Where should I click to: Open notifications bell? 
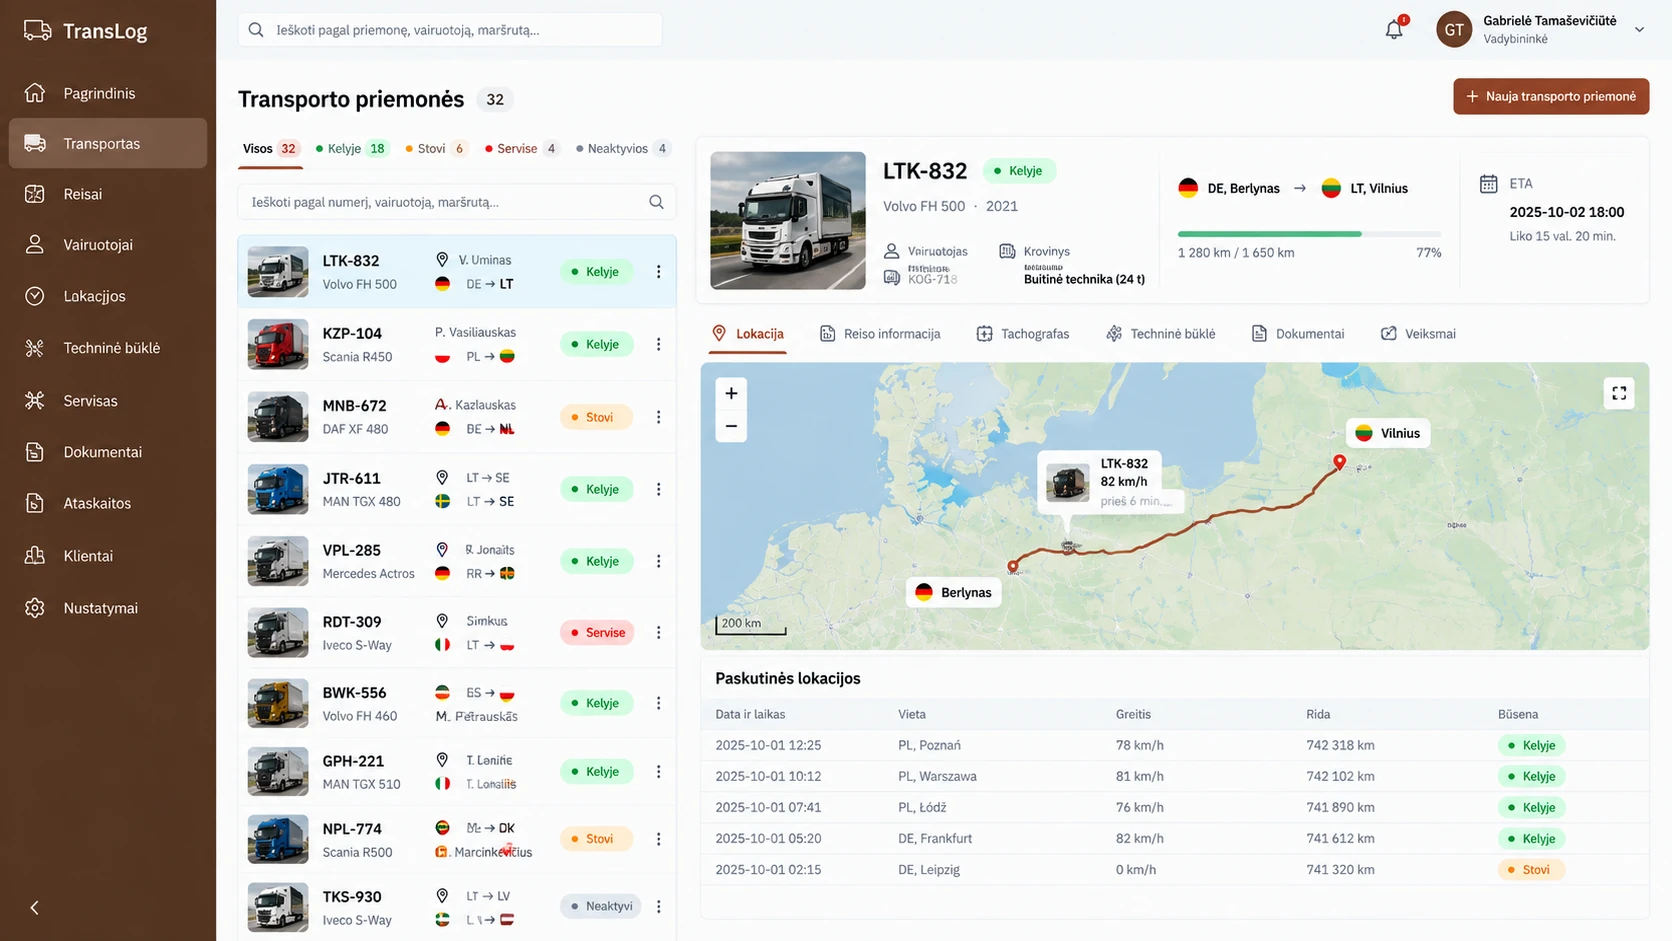pyautogui.click(x=1394, y=29)
